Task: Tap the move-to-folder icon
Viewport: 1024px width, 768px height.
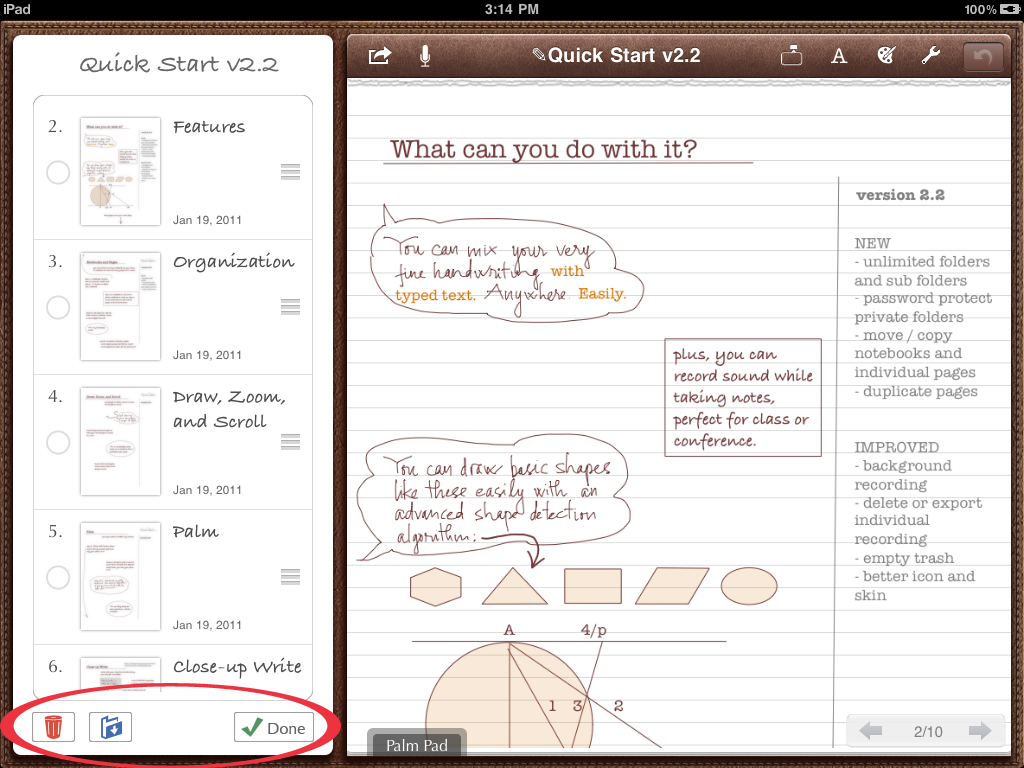Action: (x=110, y=727)
